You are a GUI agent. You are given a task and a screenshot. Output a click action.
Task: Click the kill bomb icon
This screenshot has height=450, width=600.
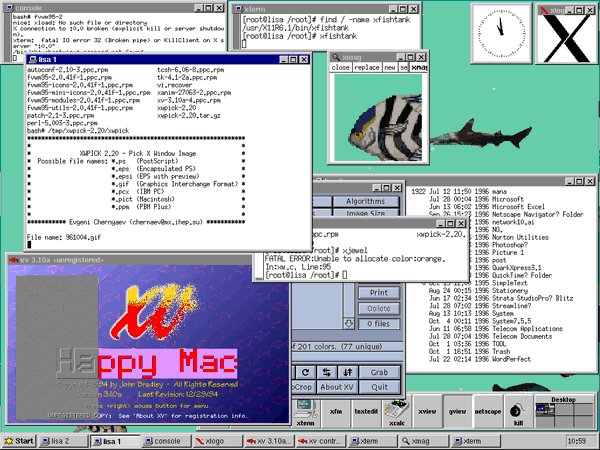click(518, 412)
